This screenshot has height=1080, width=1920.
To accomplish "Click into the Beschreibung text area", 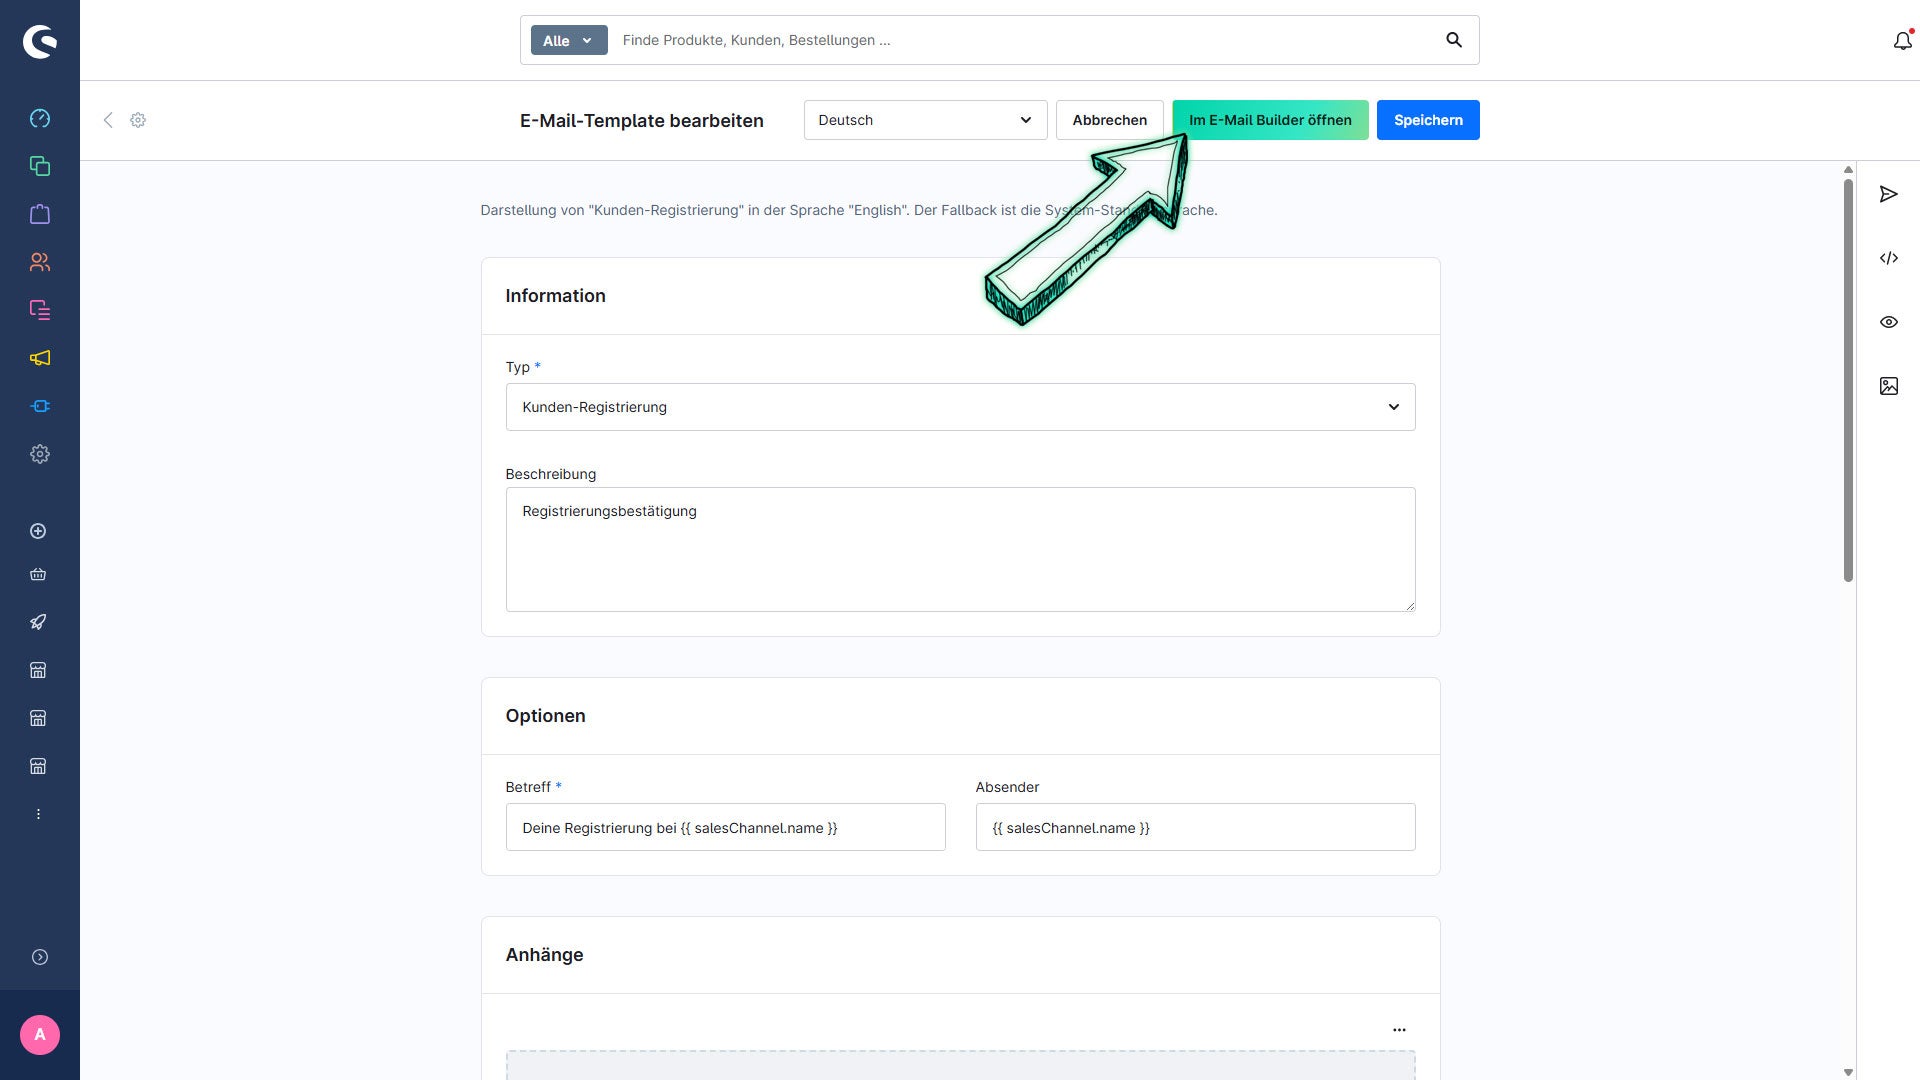I will 960,549.
